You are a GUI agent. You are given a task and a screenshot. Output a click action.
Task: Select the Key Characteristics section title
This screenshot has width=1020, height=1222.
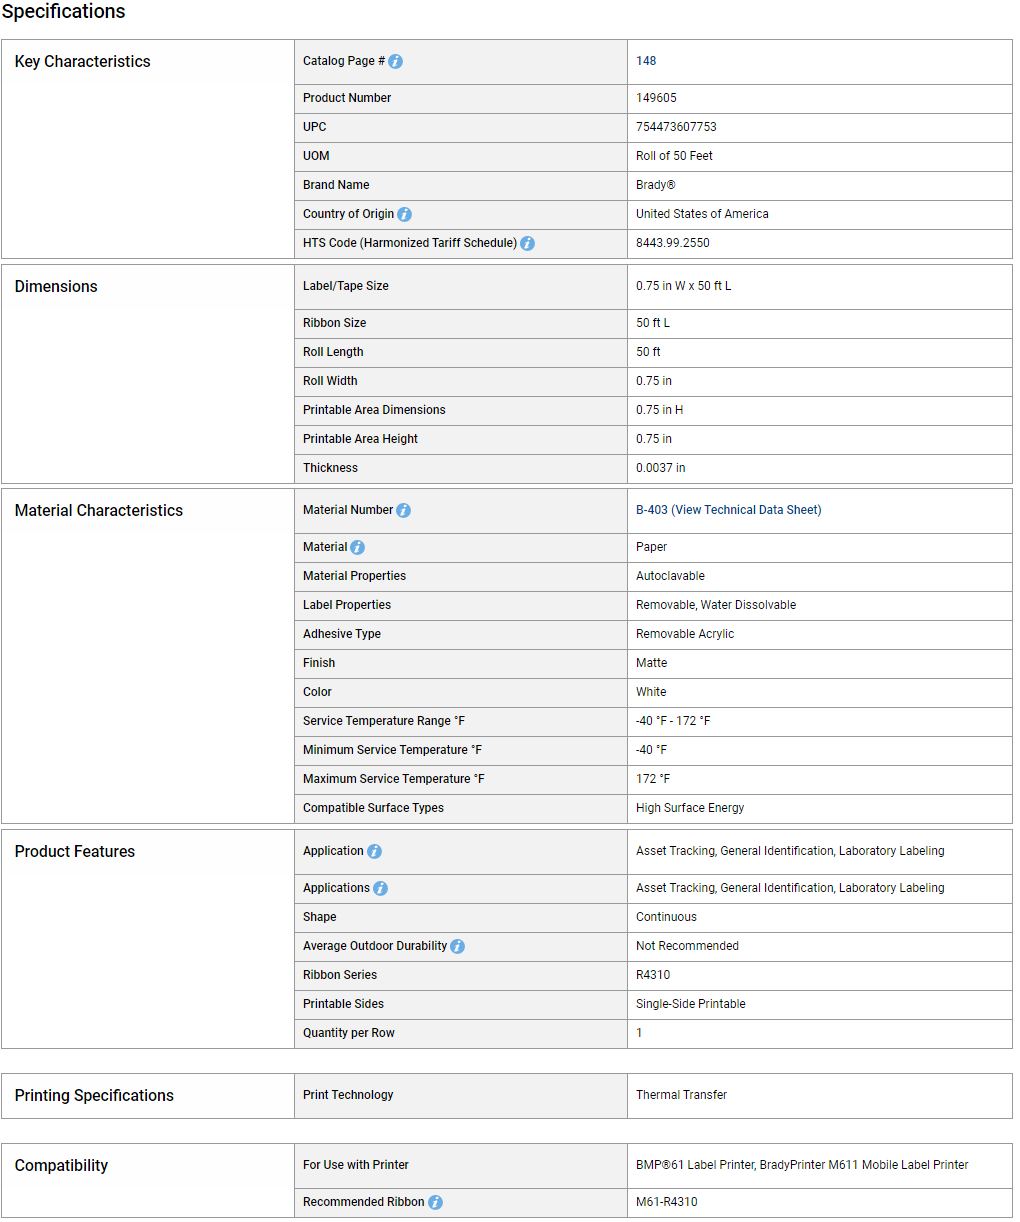tap(82, 61)
